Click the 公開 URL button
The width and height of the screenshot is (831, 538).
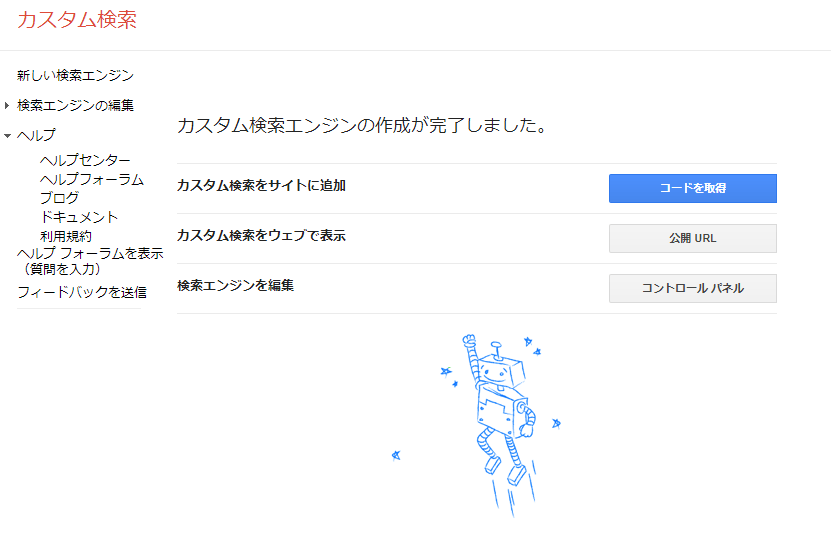coord(693,239)
